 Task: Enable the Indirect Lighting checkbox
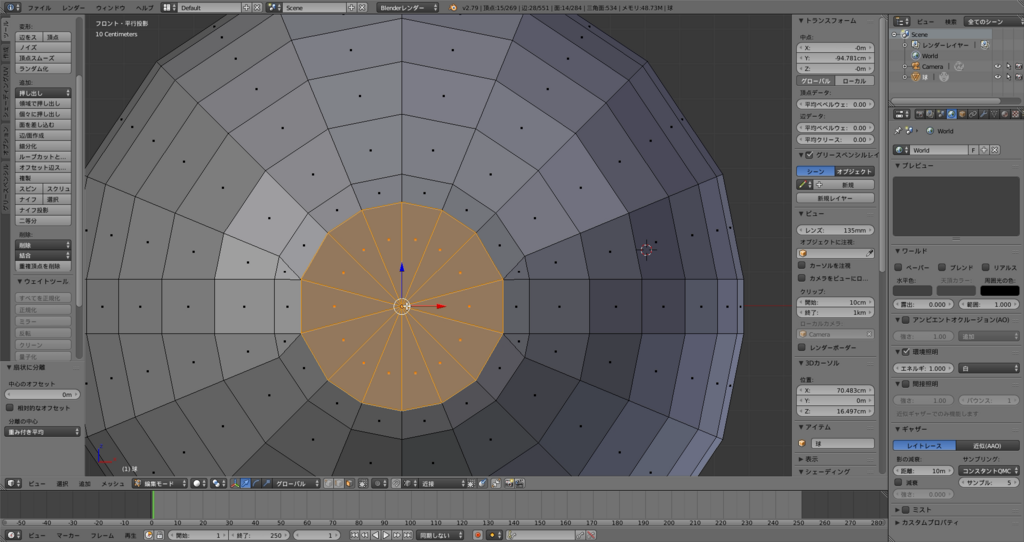906,383
